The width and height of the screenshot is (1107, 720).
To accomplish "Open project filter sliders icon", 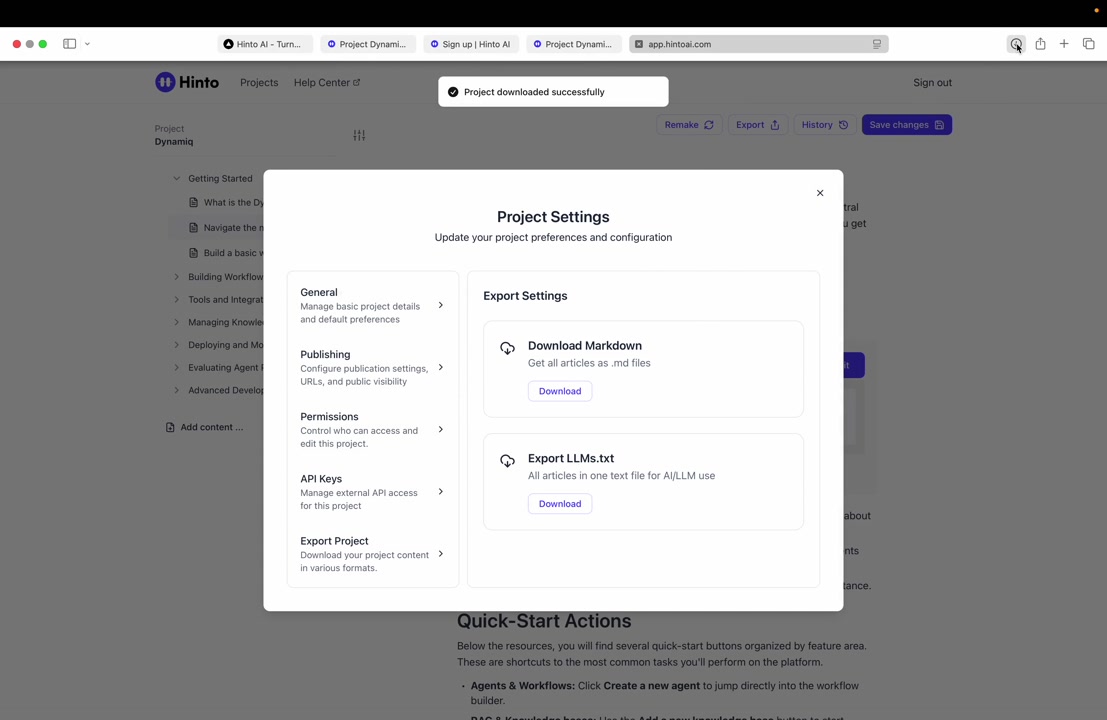I will (359, 135).
